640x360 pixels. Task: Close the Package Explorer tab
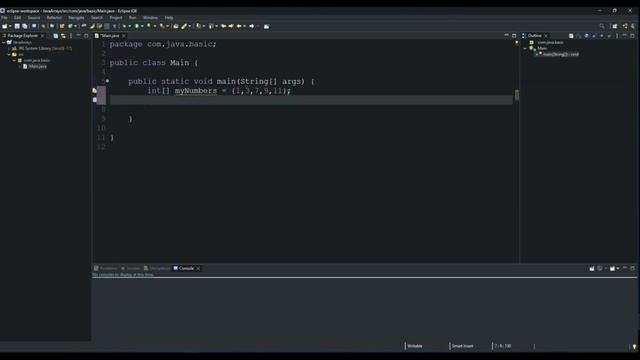point(42,36)
